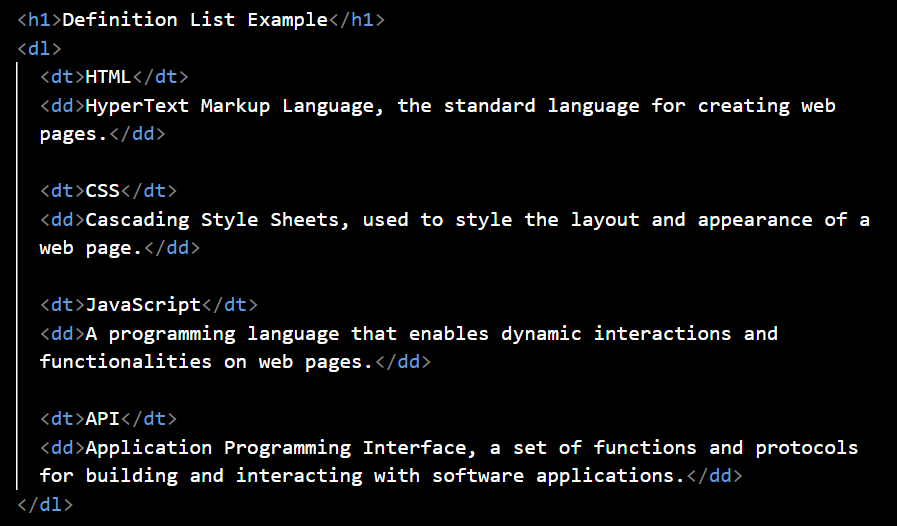Click the word 'HyperText' in first definition
The image size is (897, 526).
click(x=137, y=106)
